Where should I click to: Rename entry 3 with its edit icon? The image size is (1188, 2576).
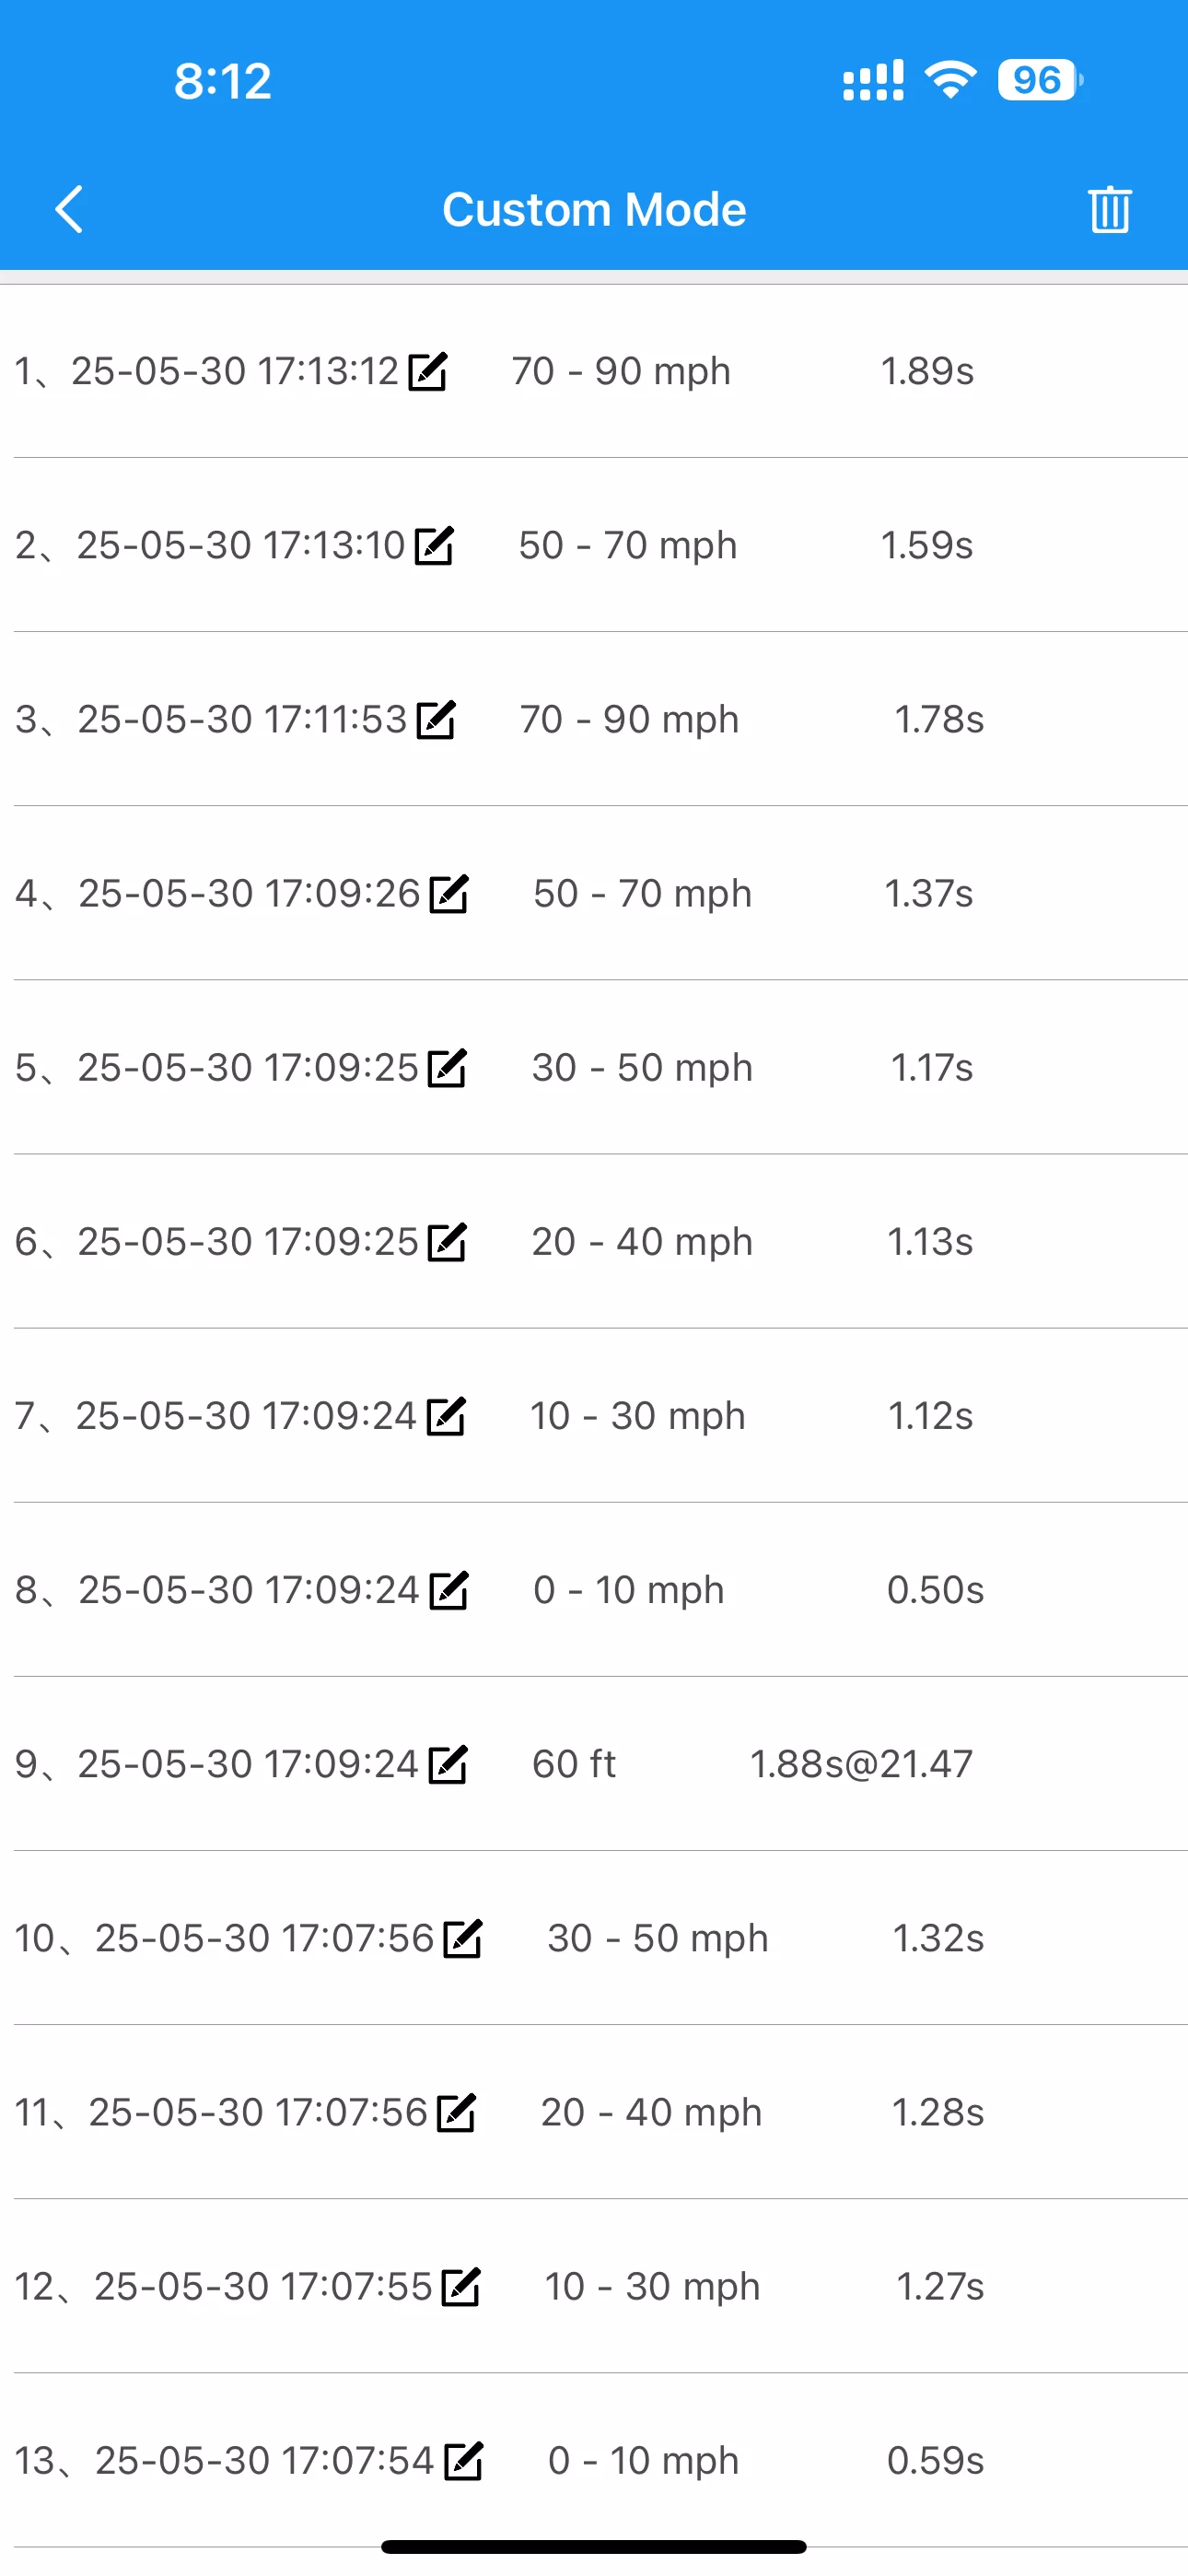436,719
